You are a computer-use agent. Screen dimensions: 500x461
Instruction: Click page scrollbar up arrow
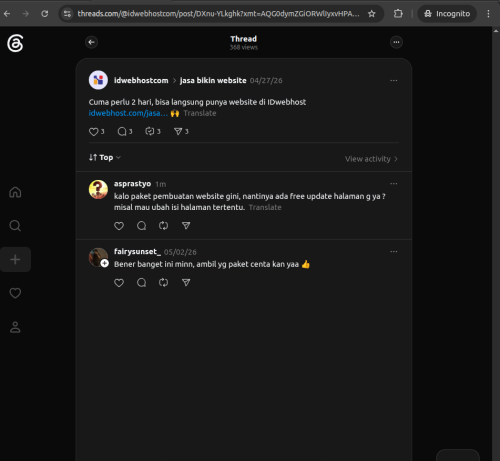(x=496, y=31)
